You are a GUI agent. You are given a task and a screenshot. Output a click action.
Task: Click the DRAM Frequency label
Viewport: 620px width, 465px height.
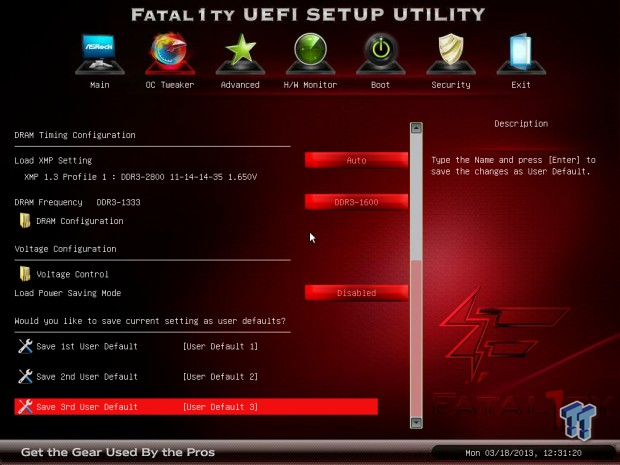48,202
